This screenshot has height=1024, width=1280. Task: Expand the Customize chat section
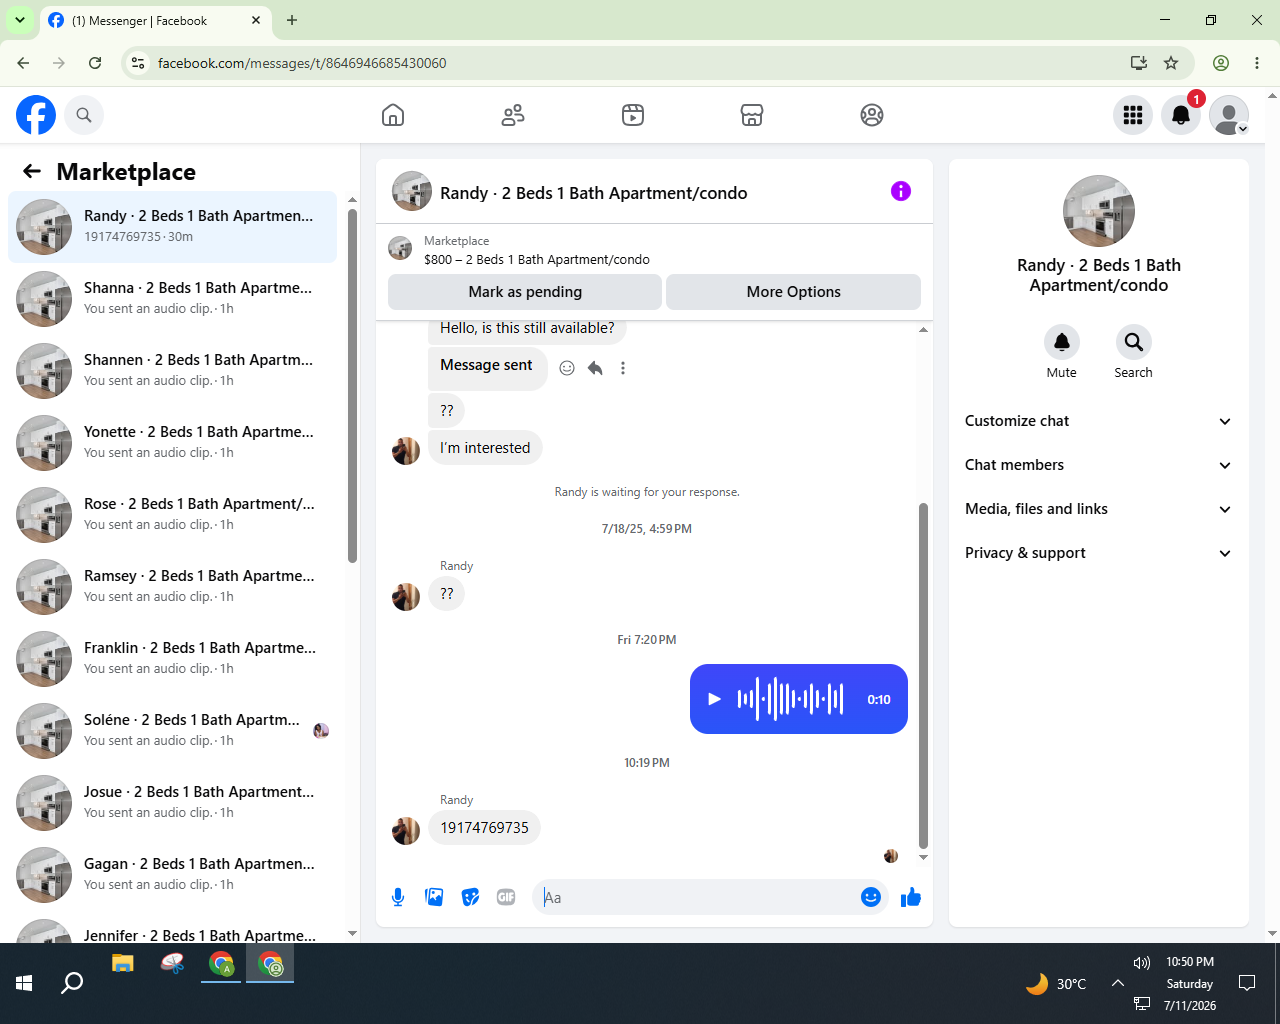point(1099,421)
